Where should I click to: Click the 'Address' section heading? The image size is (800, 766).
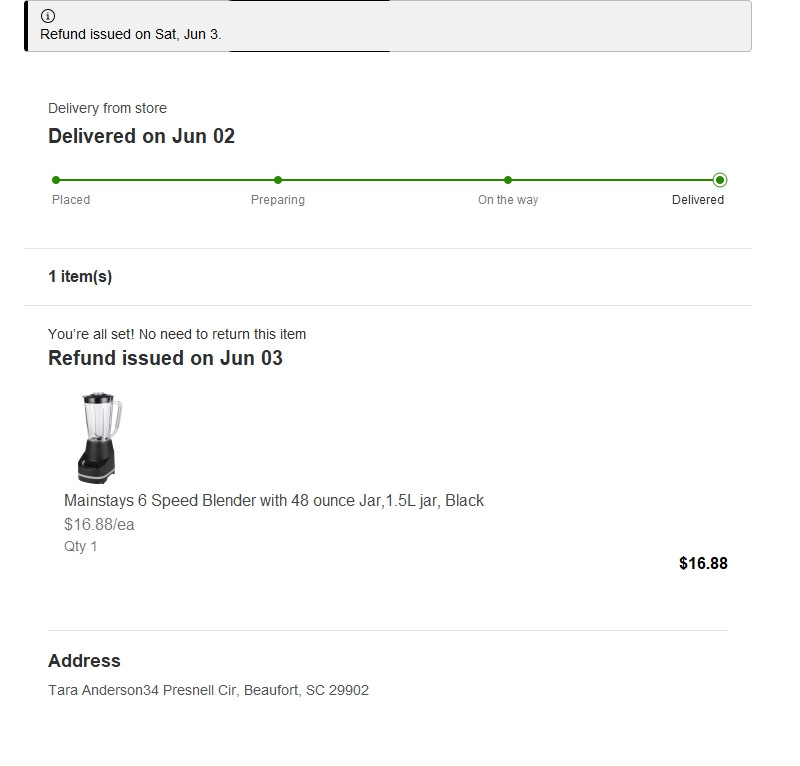(84, 661)
